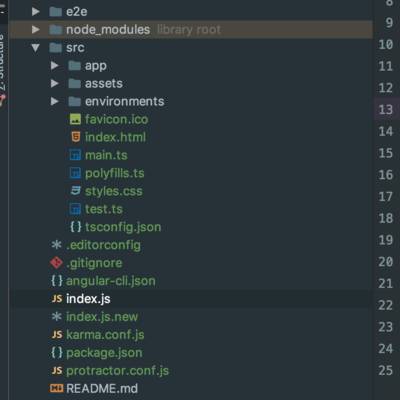Select the assets folder

tap(104, 83)
